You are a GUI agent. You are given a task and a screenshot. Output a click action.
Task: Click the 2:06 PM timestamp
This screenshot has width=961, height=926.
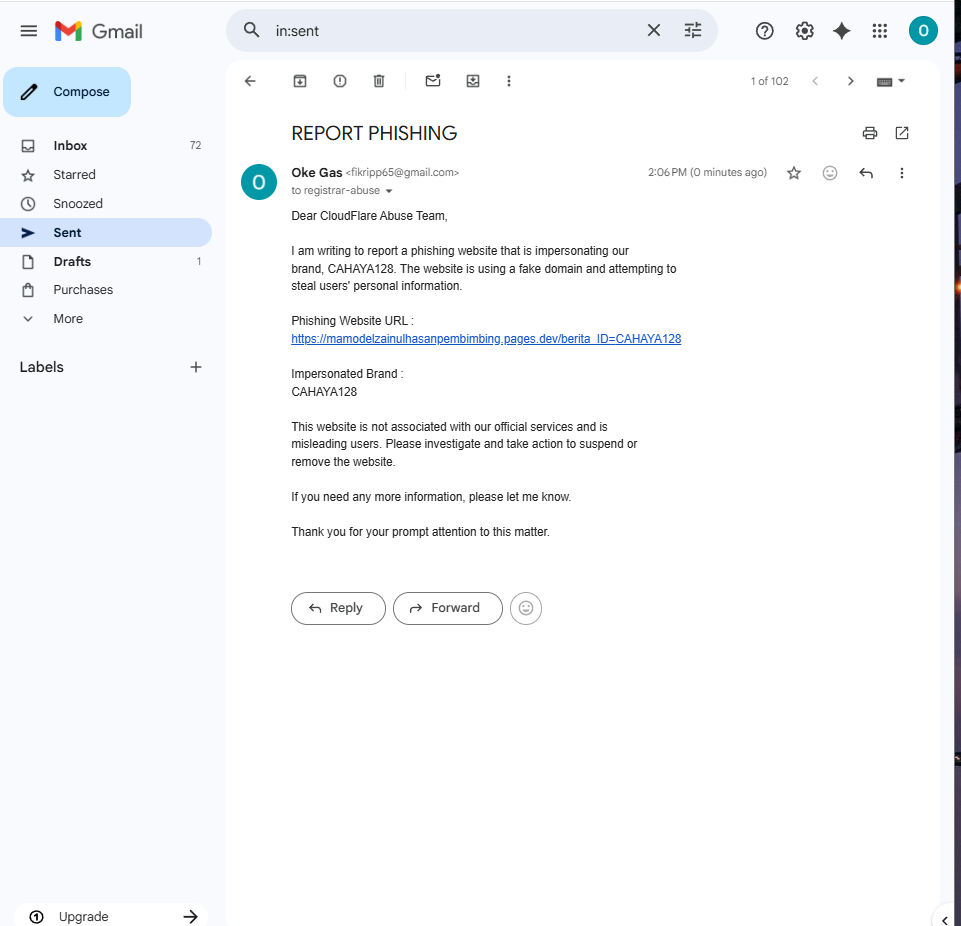point(707,172)
